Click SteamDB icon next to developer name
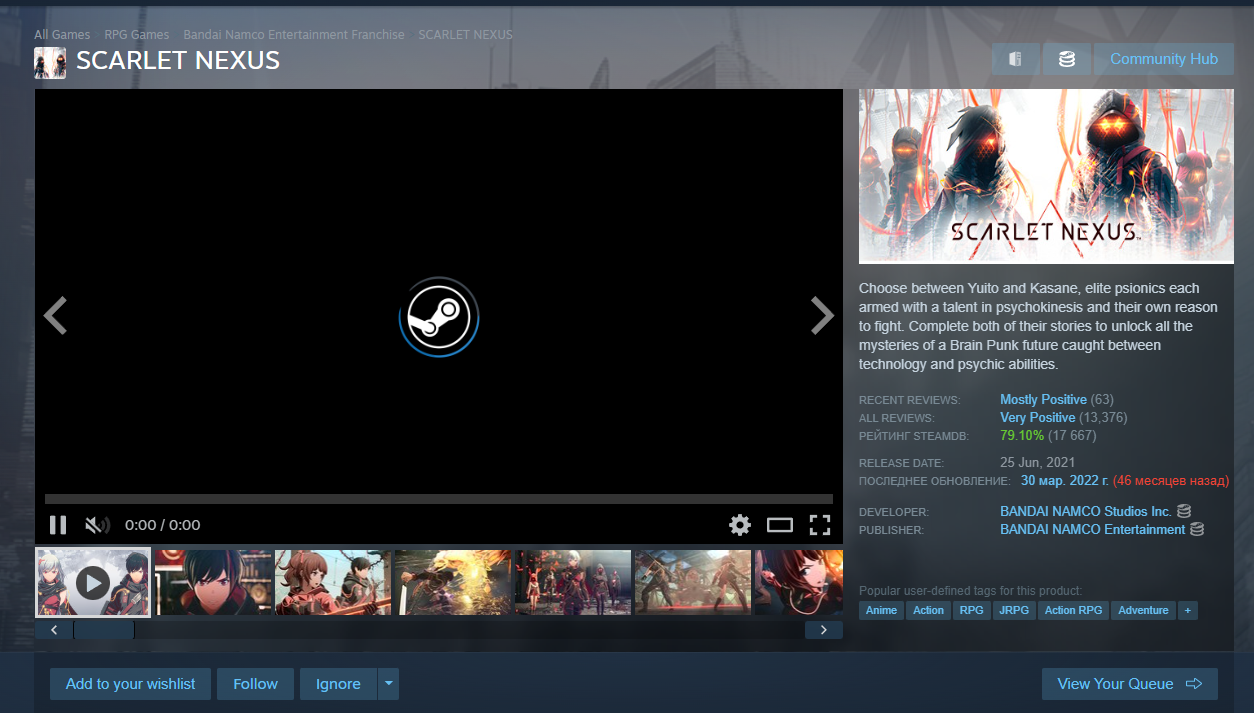 pyautogui.click(x=1184, y=511)
